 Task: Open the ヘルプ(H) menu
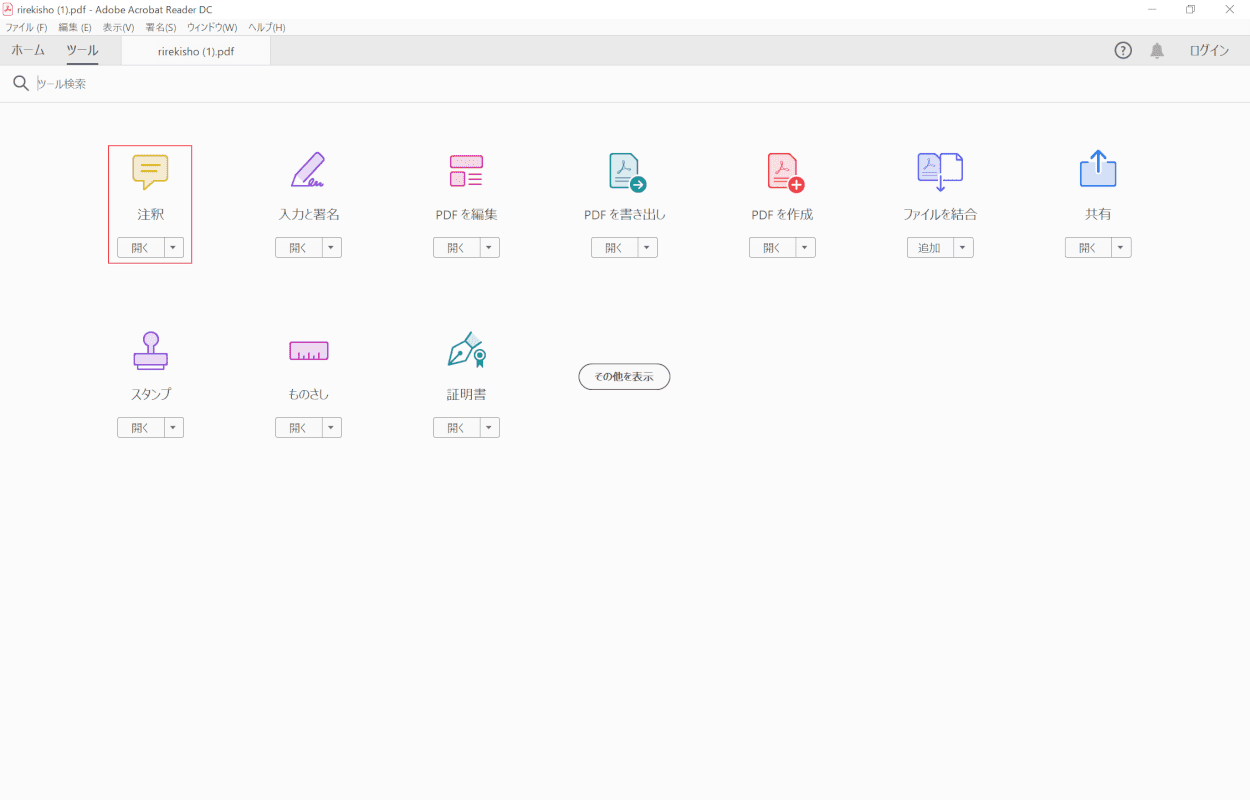267,27
